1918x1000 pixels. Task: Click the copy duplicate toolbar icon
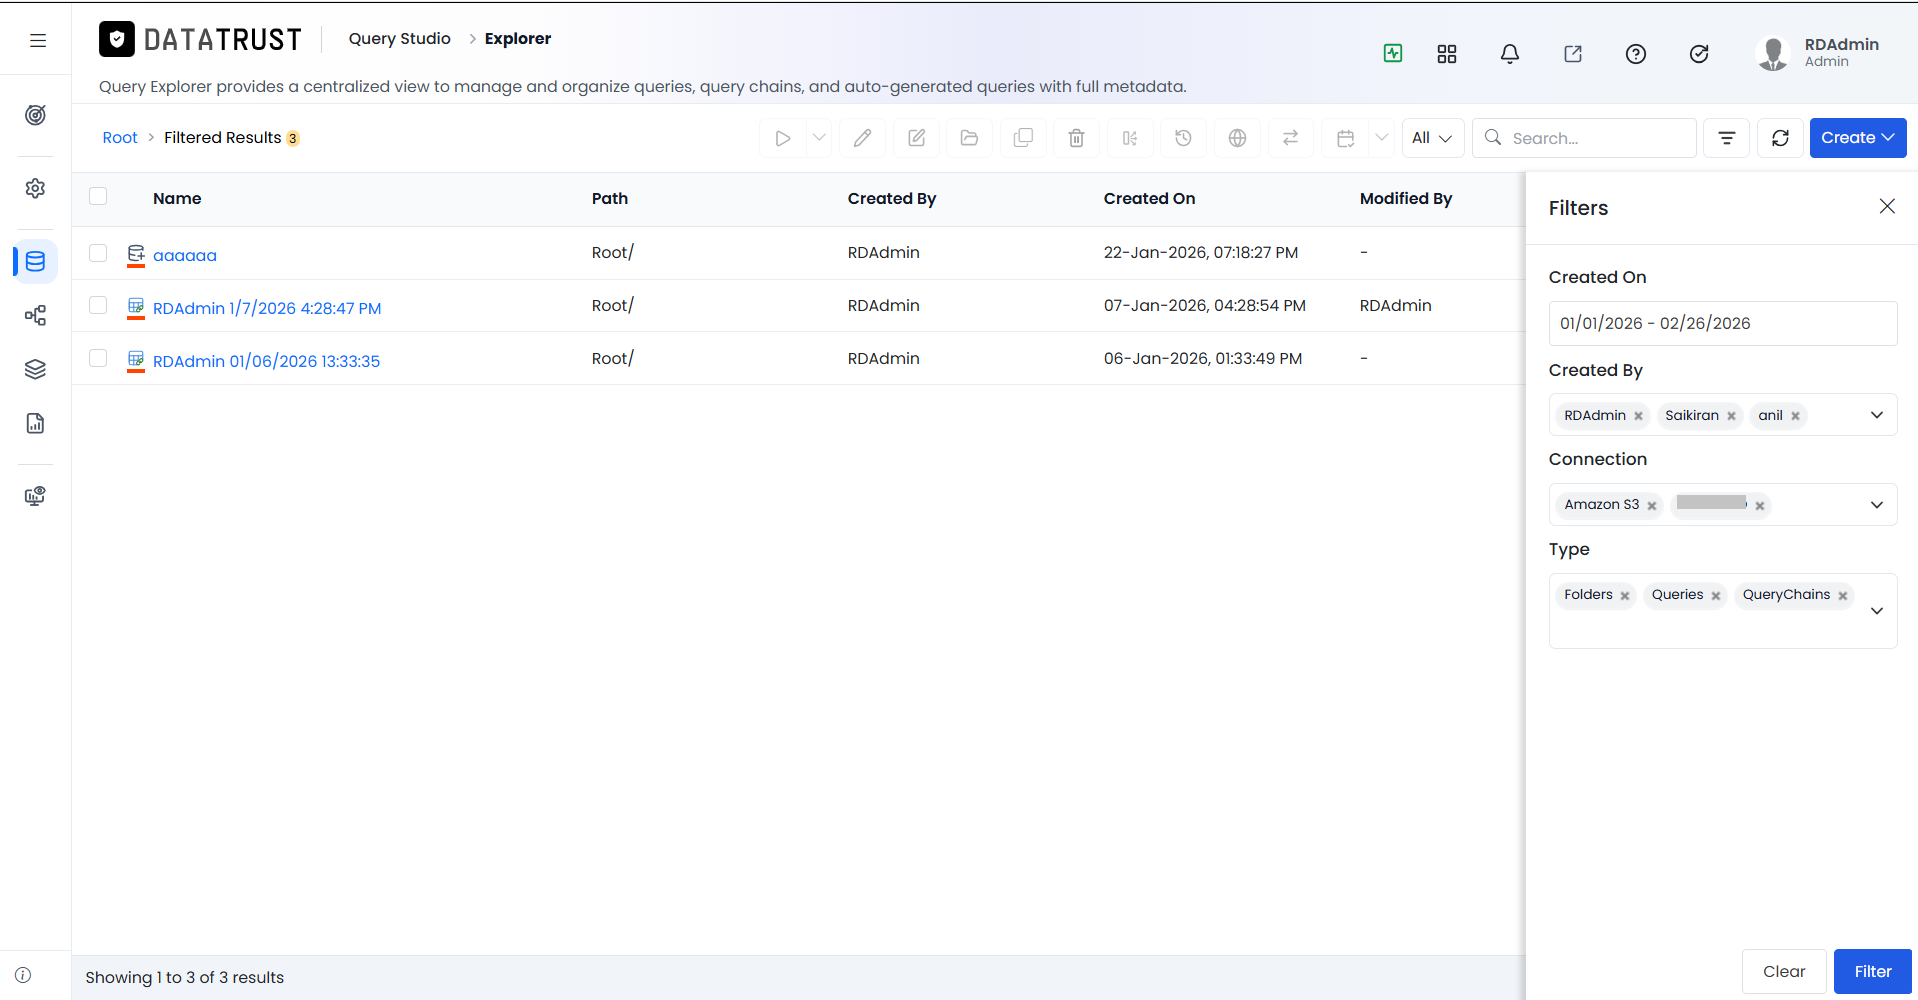point(1023,138)
